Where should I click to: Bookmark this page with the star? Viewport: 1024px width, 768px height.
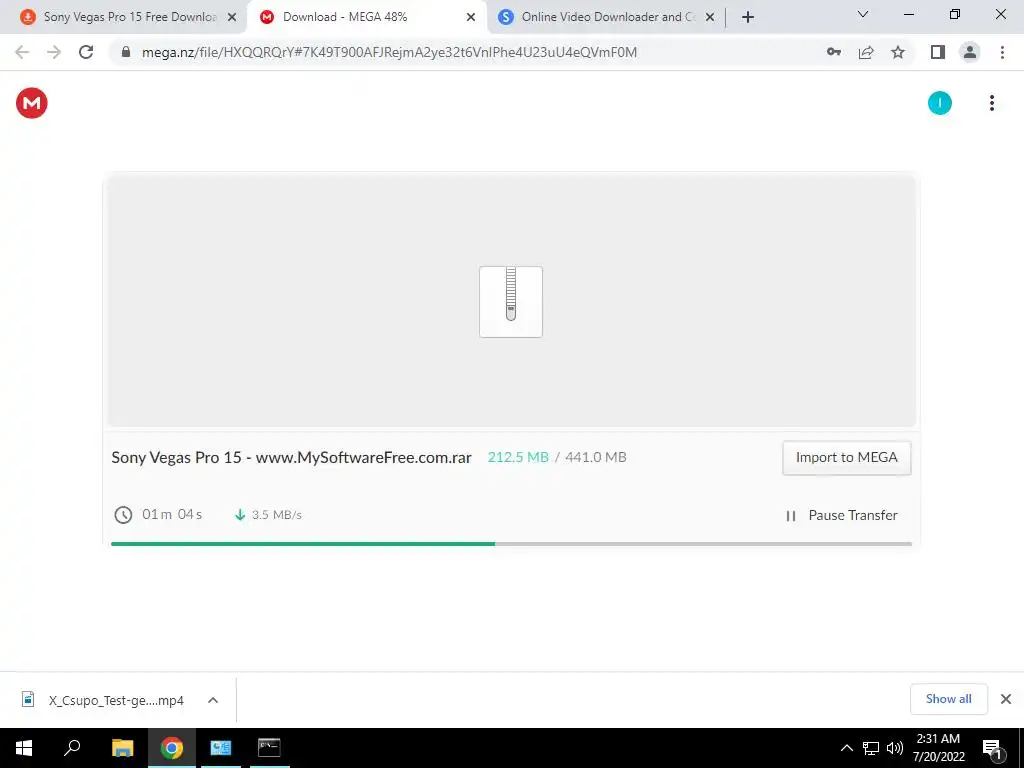point(898,52)
